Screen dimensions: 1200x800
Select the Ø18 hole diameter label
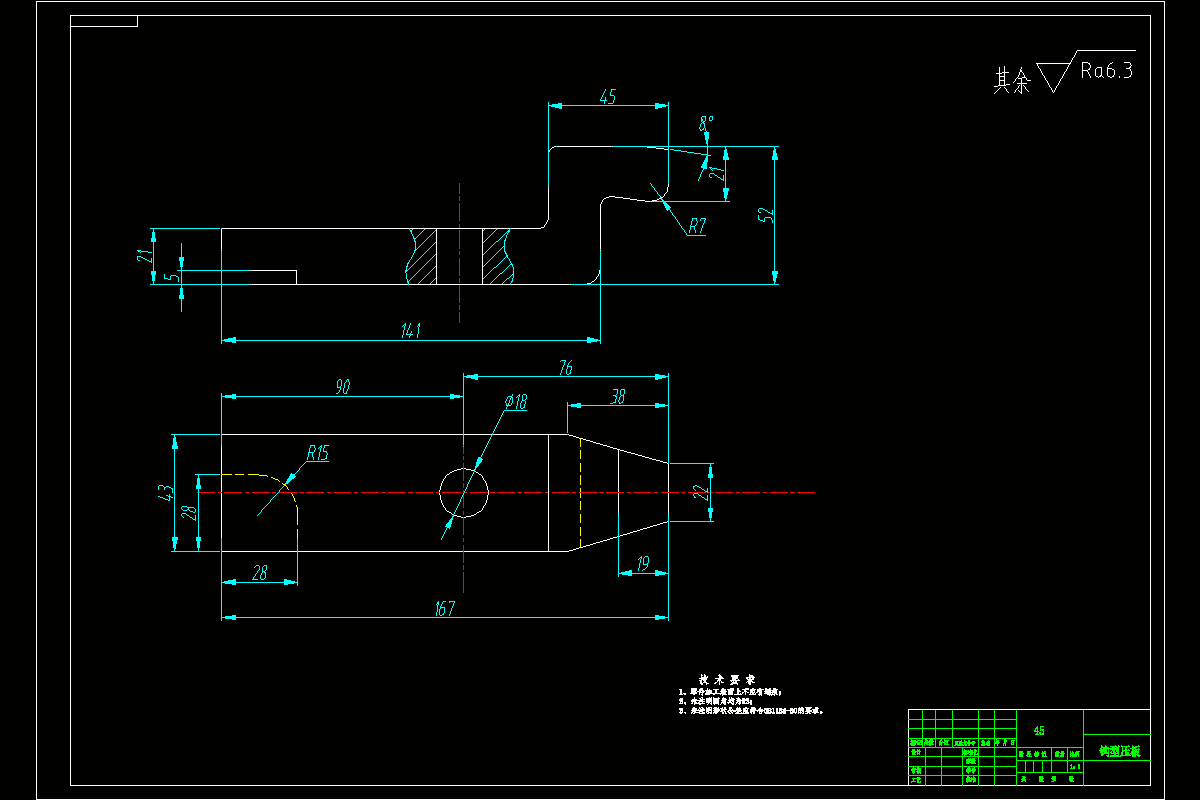[x=515, y=402]
